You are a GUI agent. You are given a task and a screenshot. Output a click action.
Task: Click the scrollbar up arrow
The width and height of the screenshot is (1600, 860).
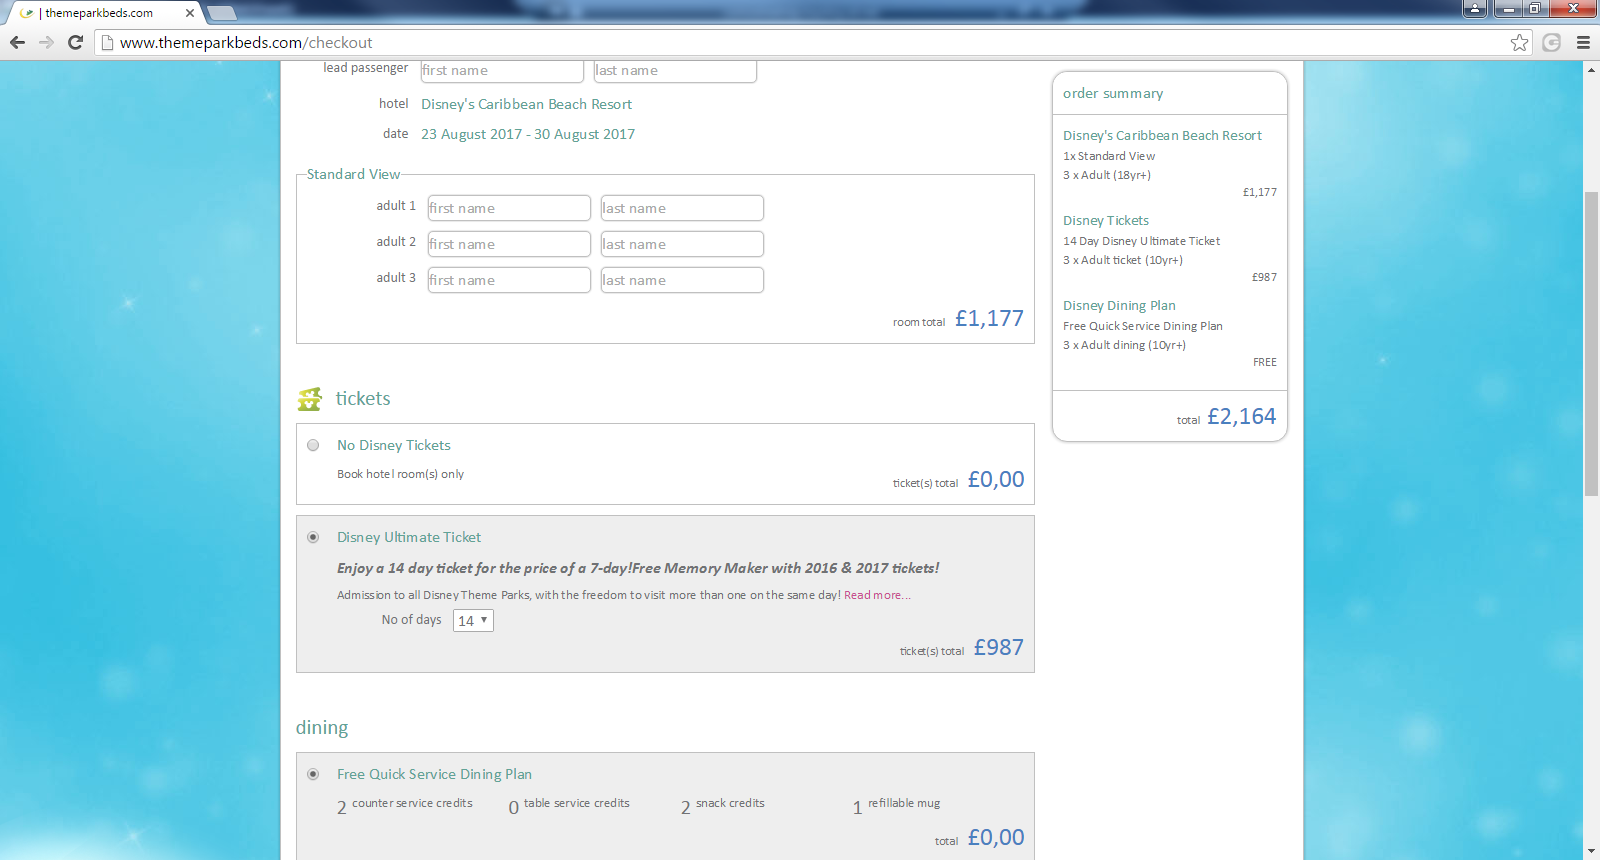[1591, 70]
